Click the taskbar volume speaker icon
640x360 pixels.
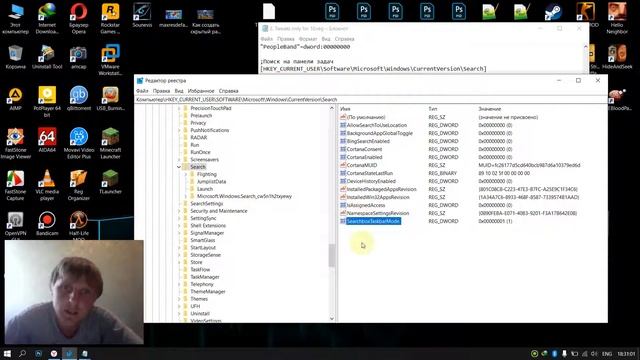click(594, 354)
